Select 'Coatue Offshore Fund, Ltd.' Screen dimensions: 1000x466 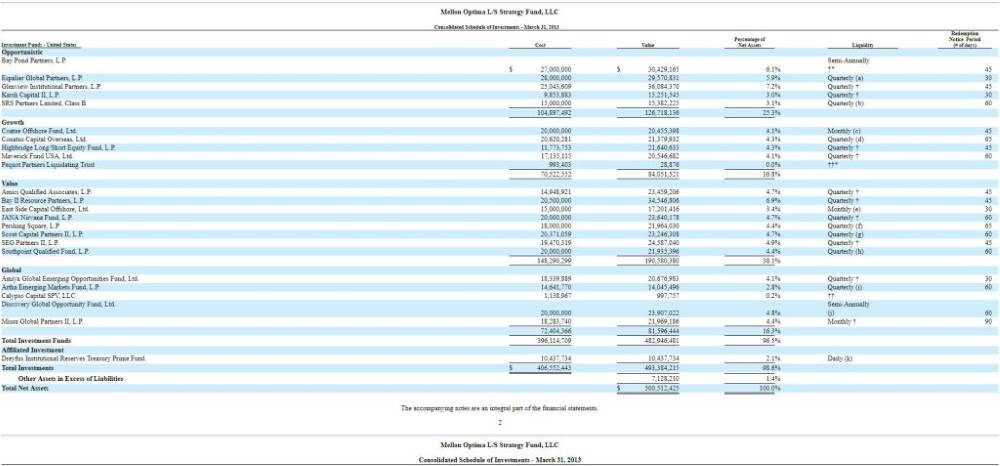coord(39,131)
